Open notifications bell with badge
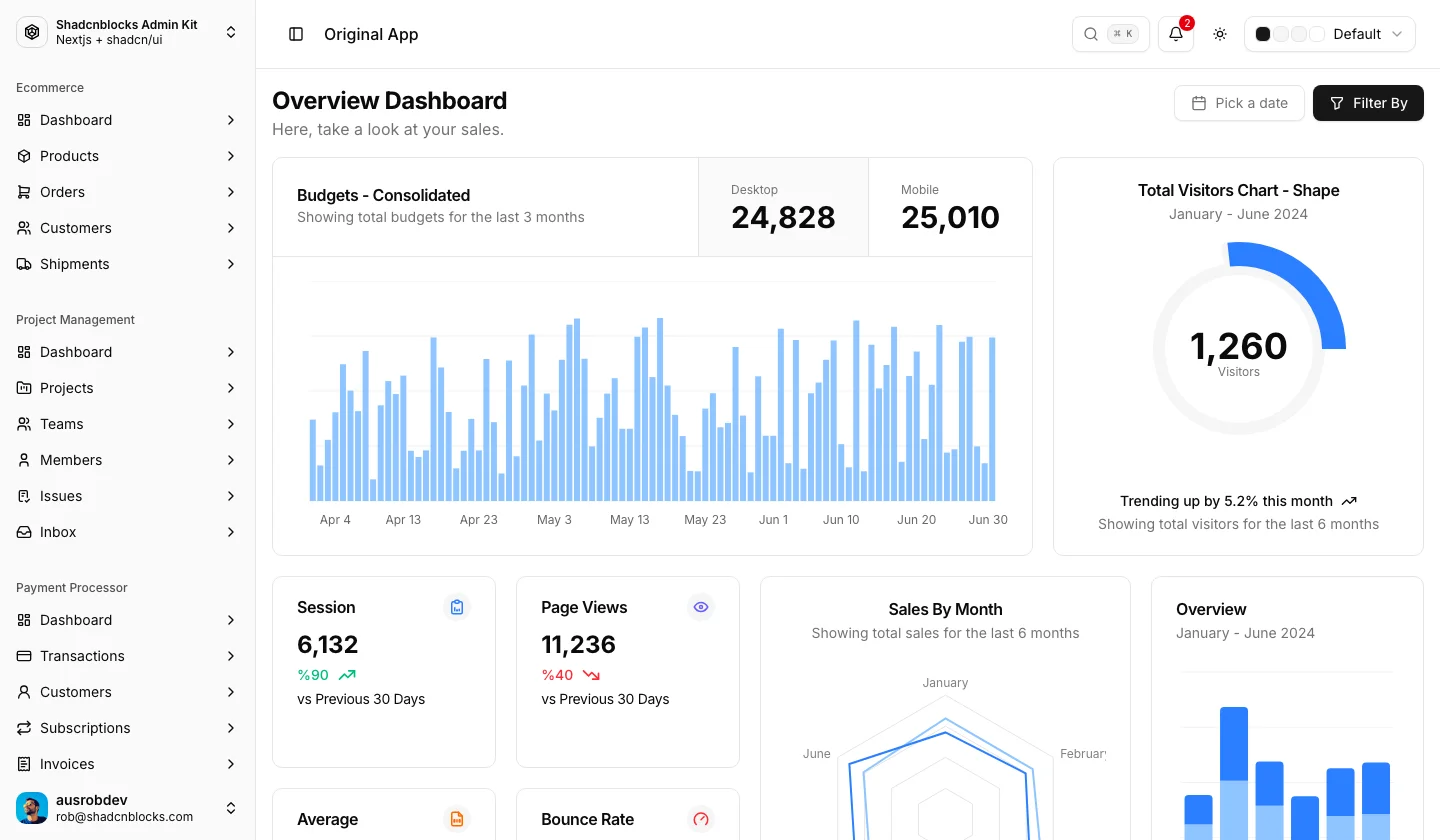The height and width of the screenshot is (840, 1440). tap(1176, 34)
